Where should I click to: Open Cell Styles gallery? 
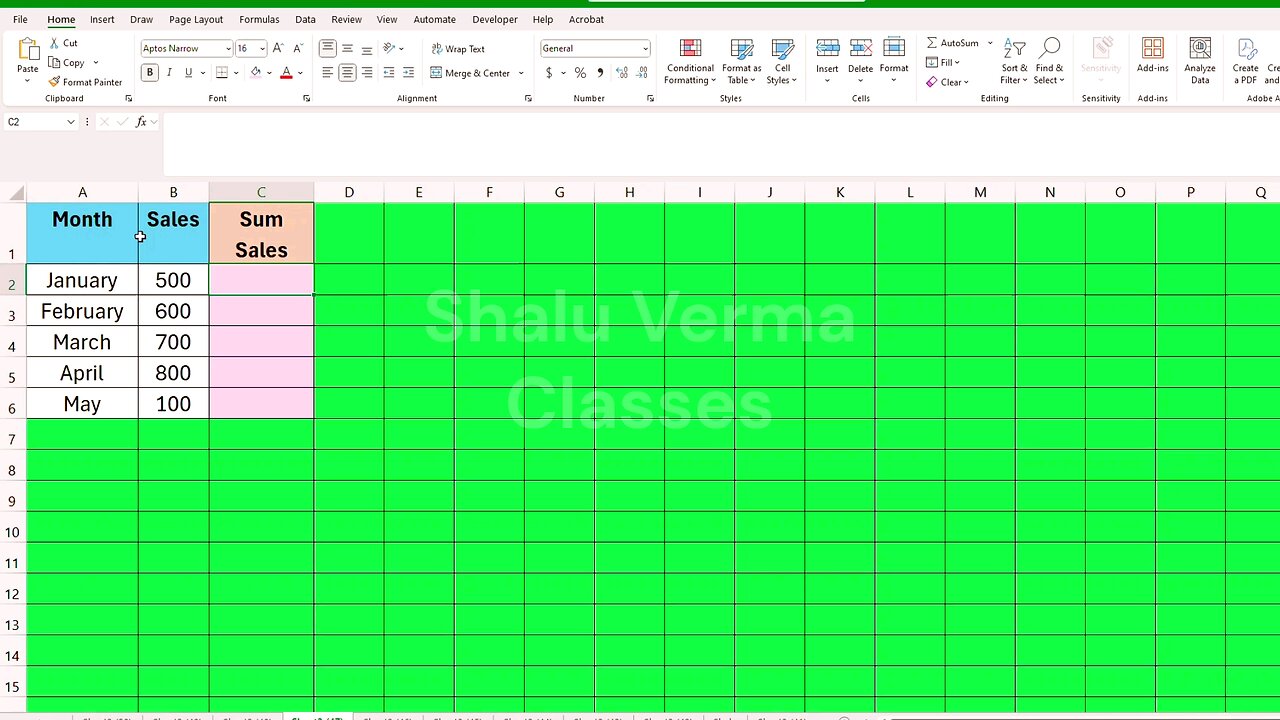(x=782, y=62)
